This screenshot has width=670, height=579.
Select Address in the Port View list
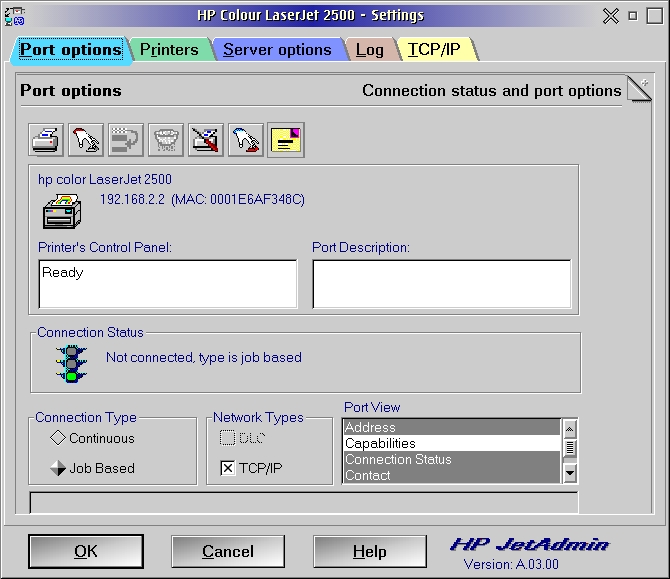coord(452,427)
